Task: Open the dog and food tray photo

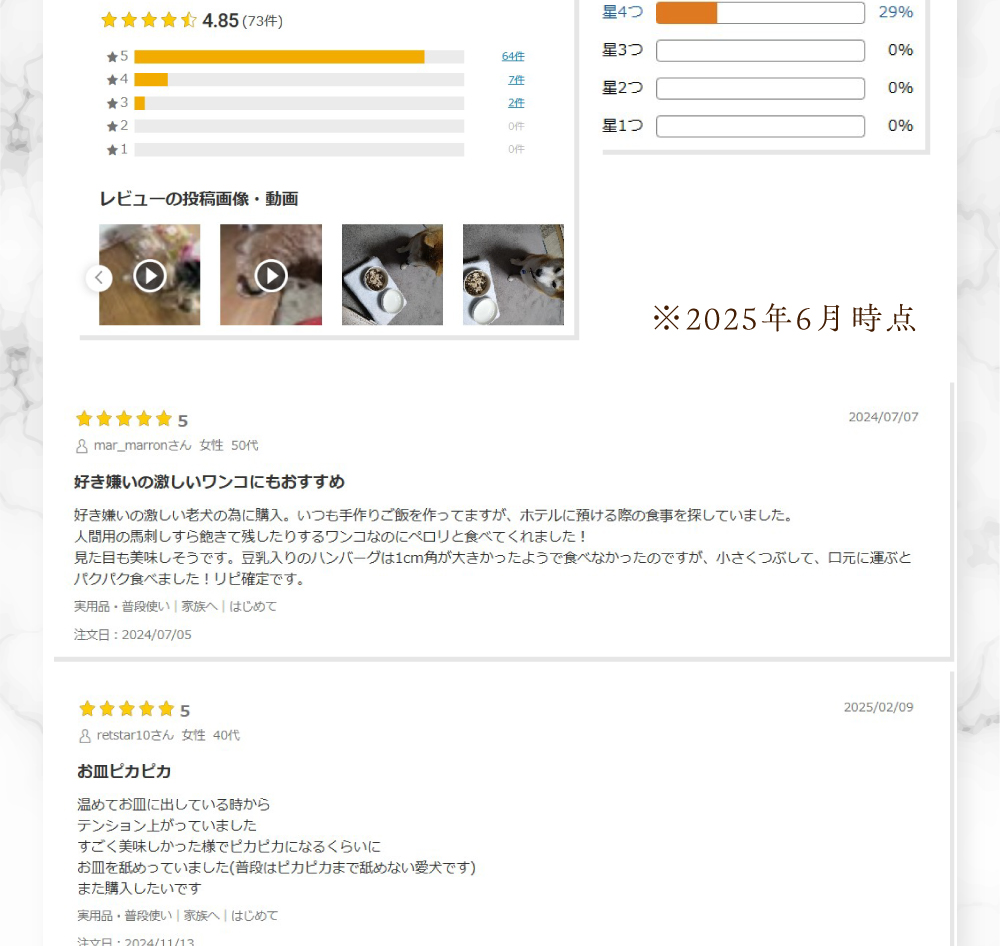Action: coord(392,275)
